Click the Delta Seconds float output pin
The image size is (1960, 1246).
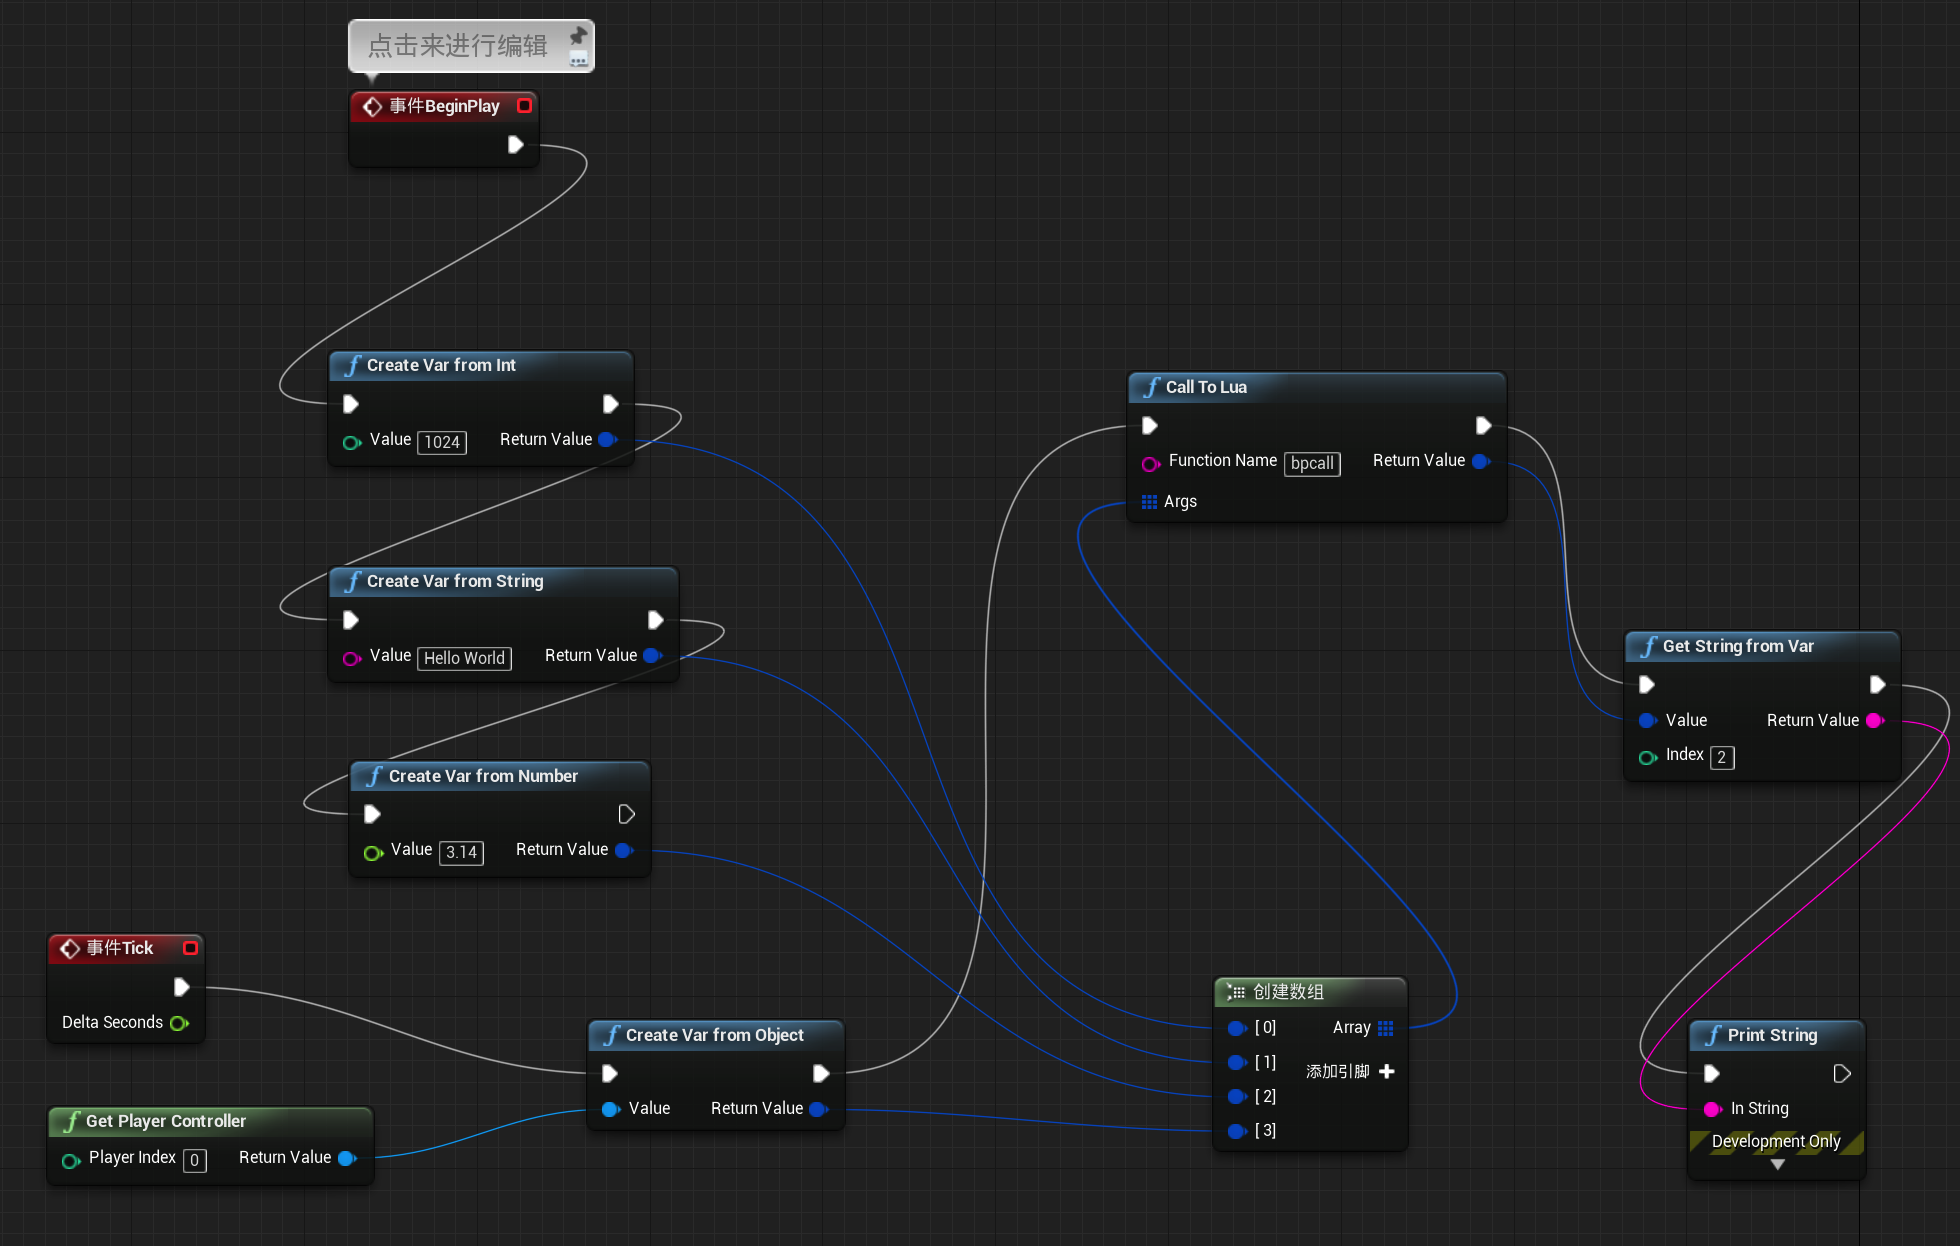pos(179,1023)
